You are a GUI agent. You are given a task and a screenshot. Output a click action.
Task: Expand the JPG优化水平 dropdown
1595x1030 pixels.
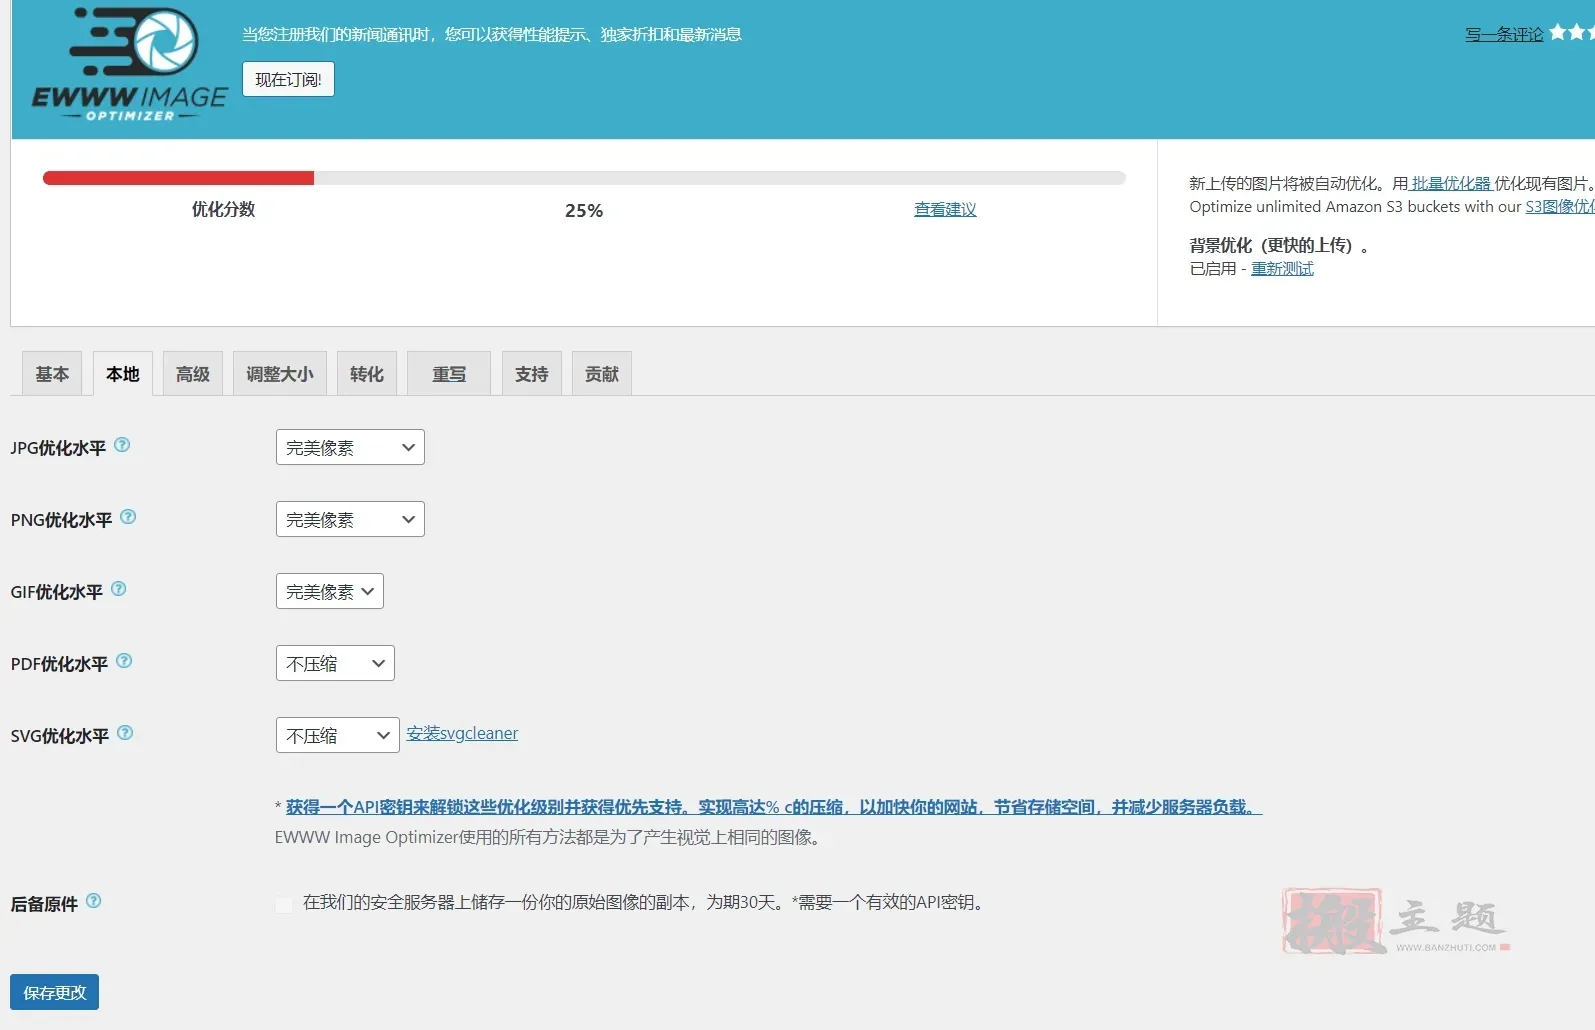350,448
